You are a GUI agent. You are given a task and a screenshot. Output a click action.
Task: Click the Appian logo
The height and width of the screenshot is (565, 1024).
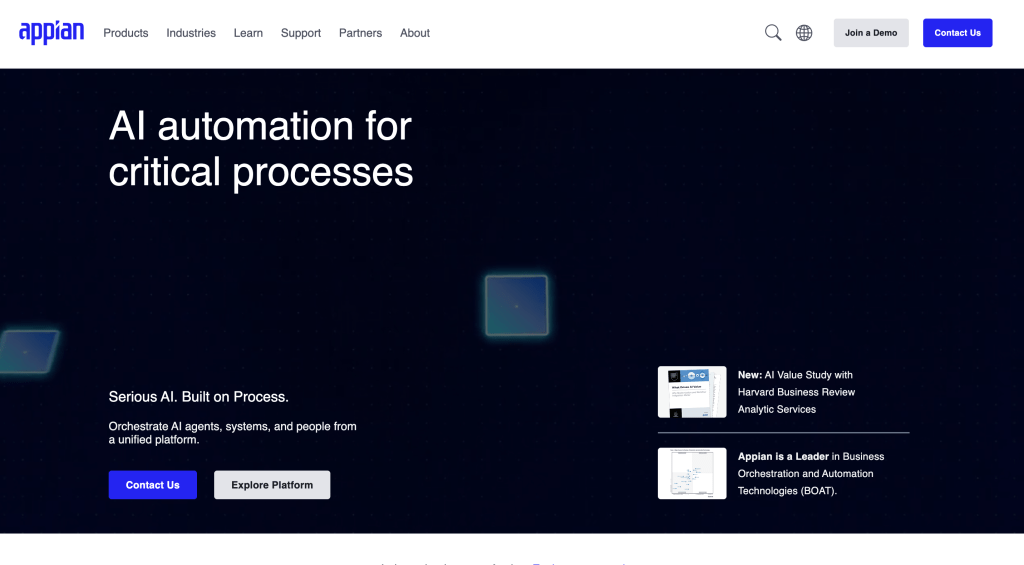tap(52, 32)
